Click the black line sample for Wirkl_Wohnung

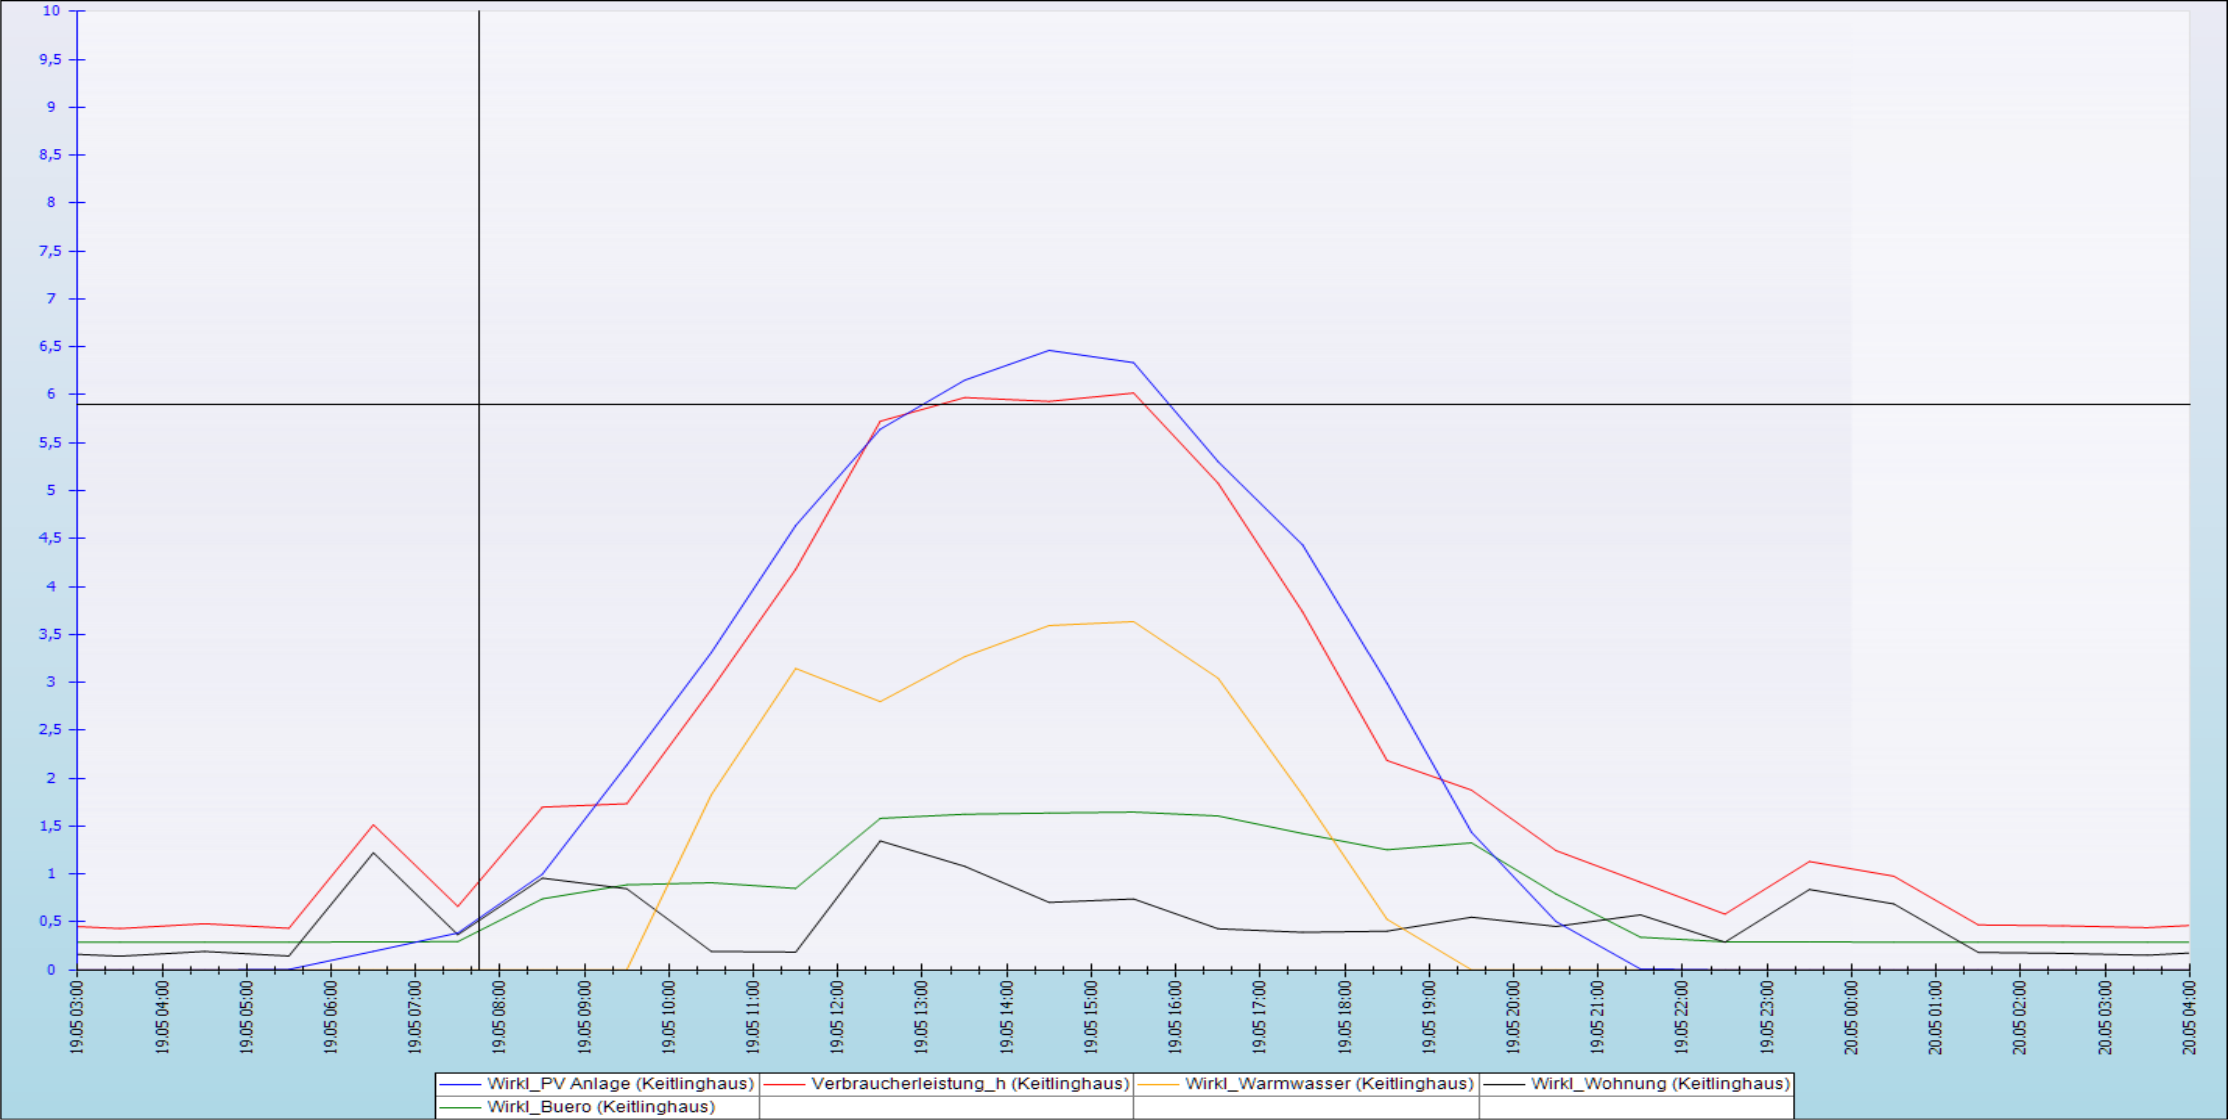click(x=1504, y=1085)
